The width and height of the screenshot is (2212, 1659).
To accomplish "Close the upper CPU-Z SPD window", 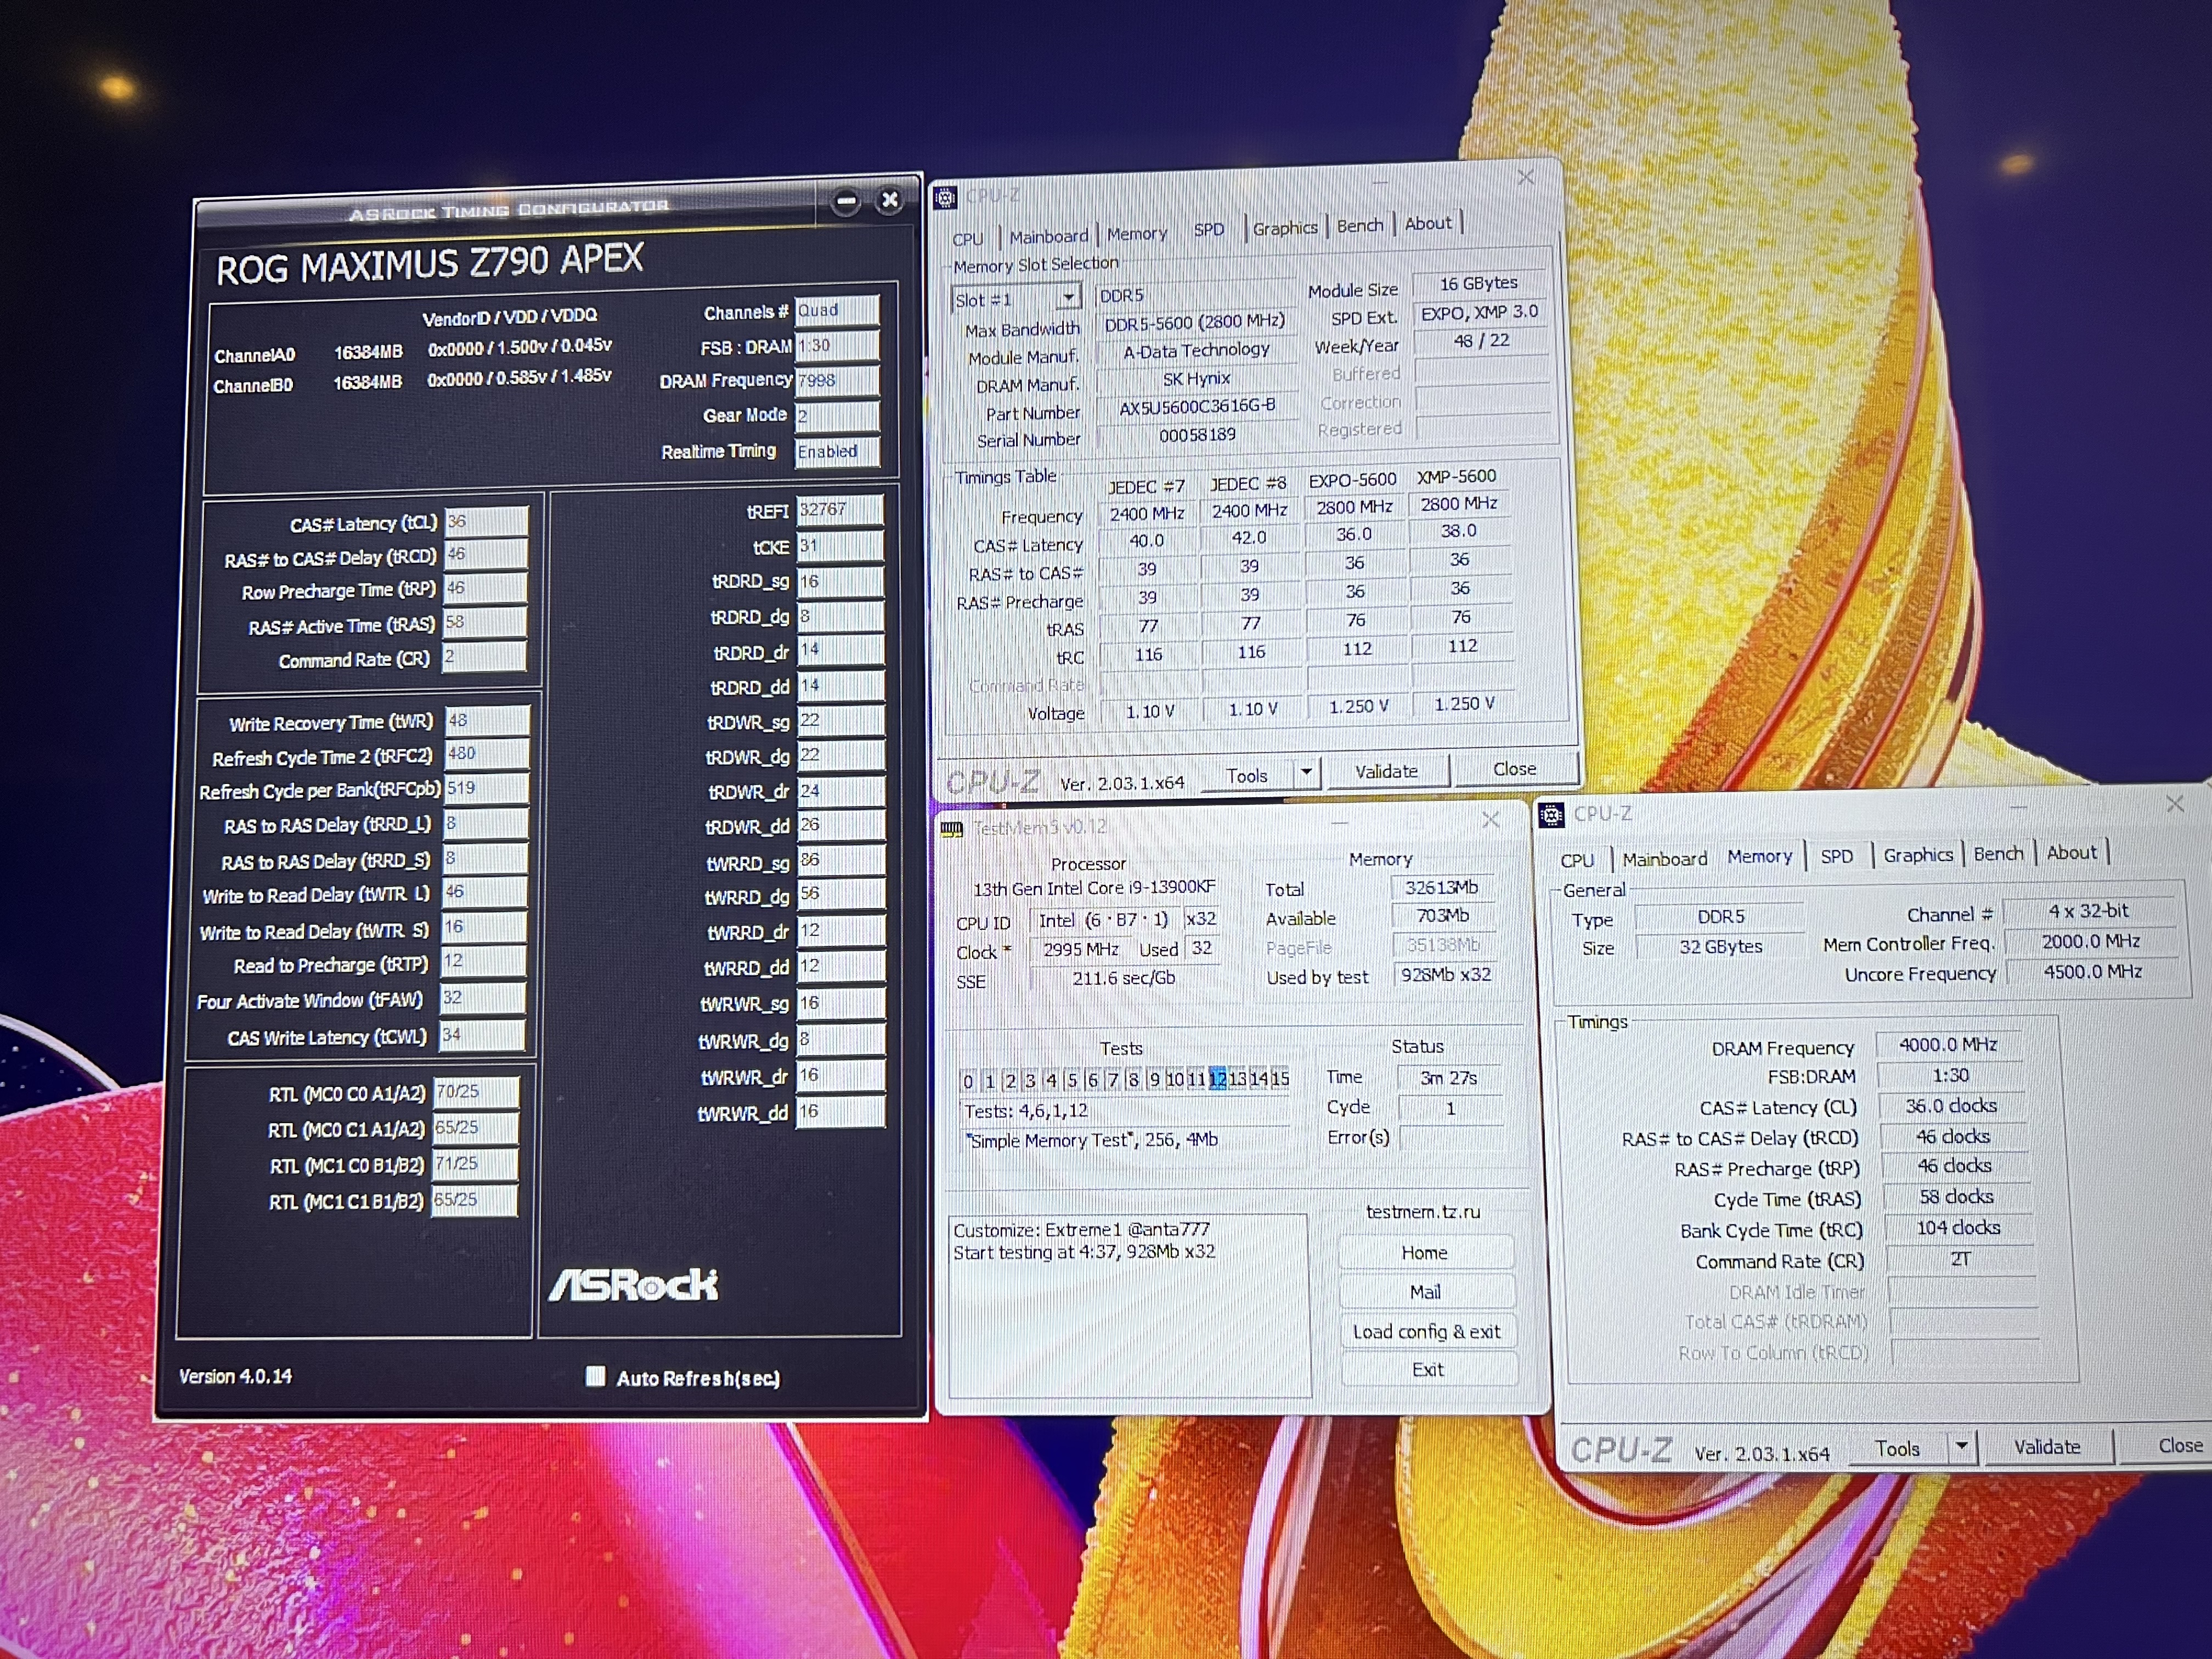I will coord(1525,178).
